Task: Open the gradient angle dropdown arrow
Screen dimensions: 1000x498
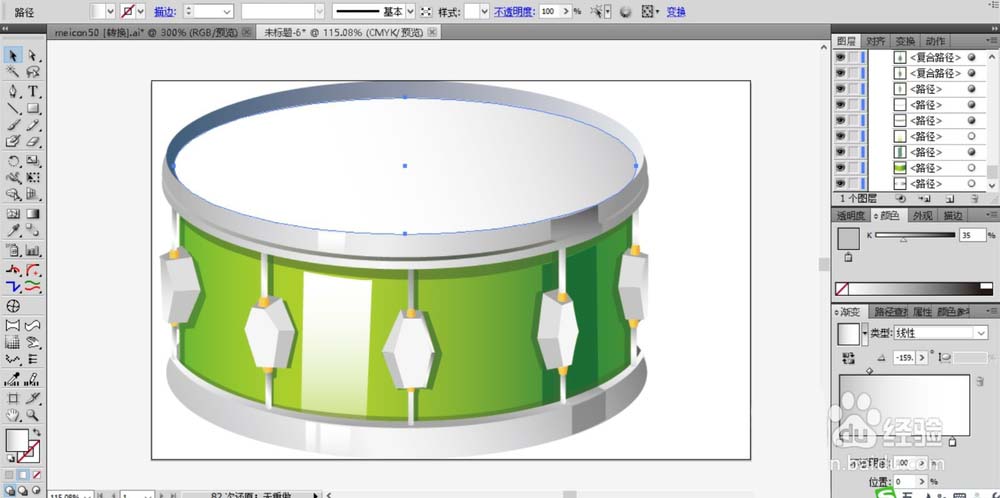Action: coord(921,358)
